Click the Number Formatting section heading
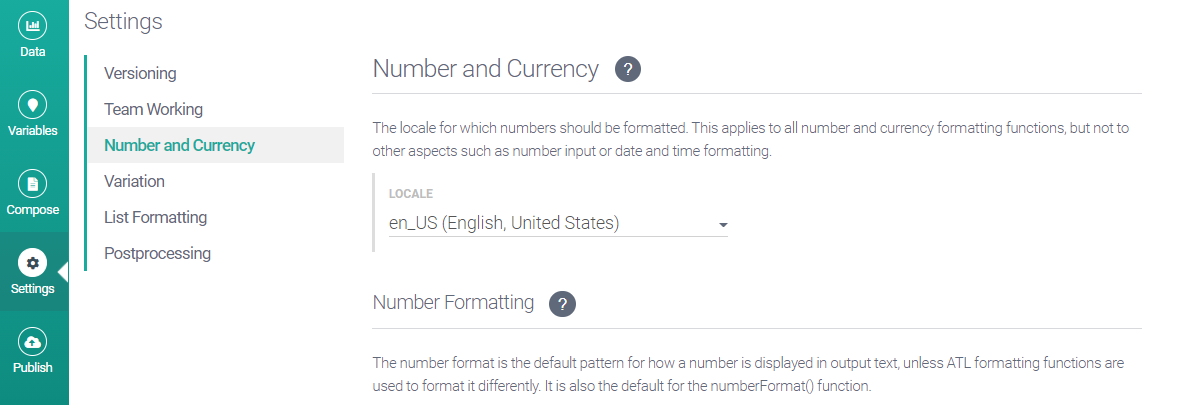The height and width of the screenshot is (405, 1185). pos(453,302)
